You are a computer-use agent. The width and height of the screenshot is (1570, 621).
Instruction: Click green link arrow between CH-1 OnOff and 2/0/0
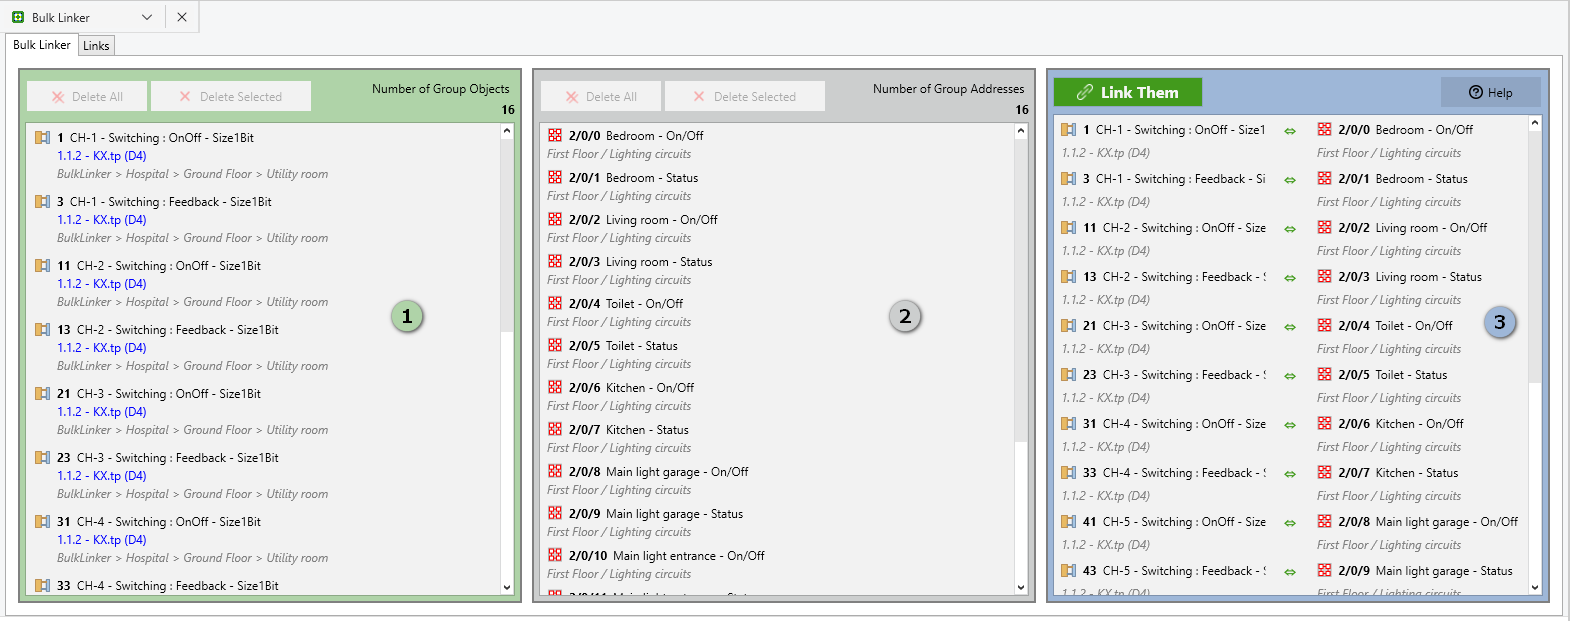tap(1290, 131)
